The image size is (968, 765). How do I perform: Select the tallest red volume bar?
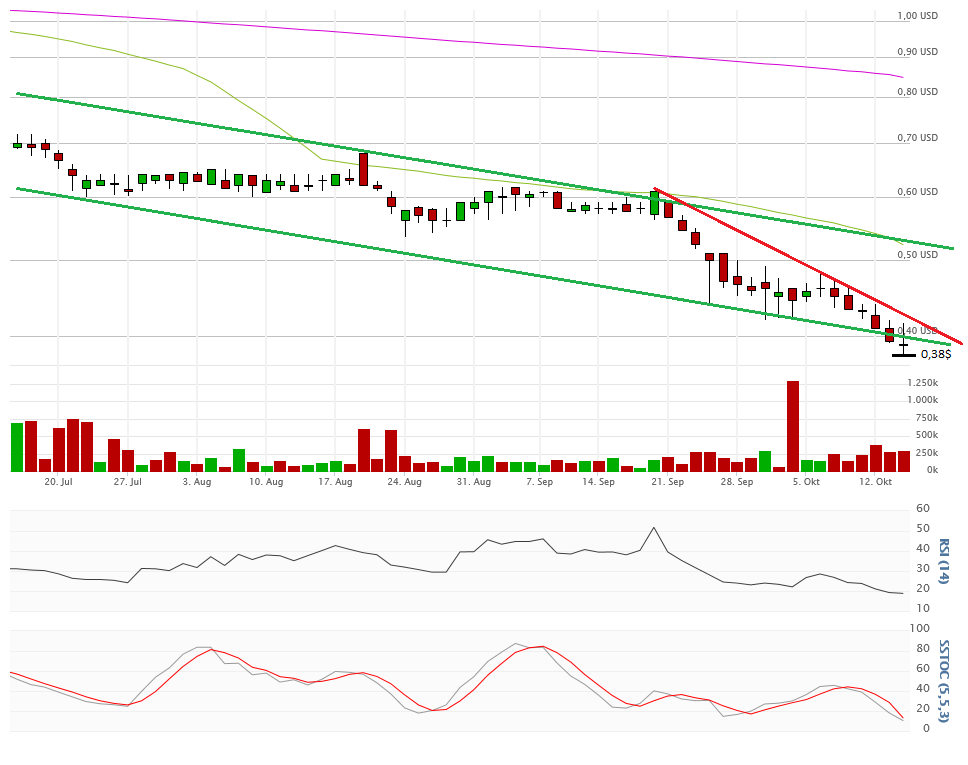[793, 425]
